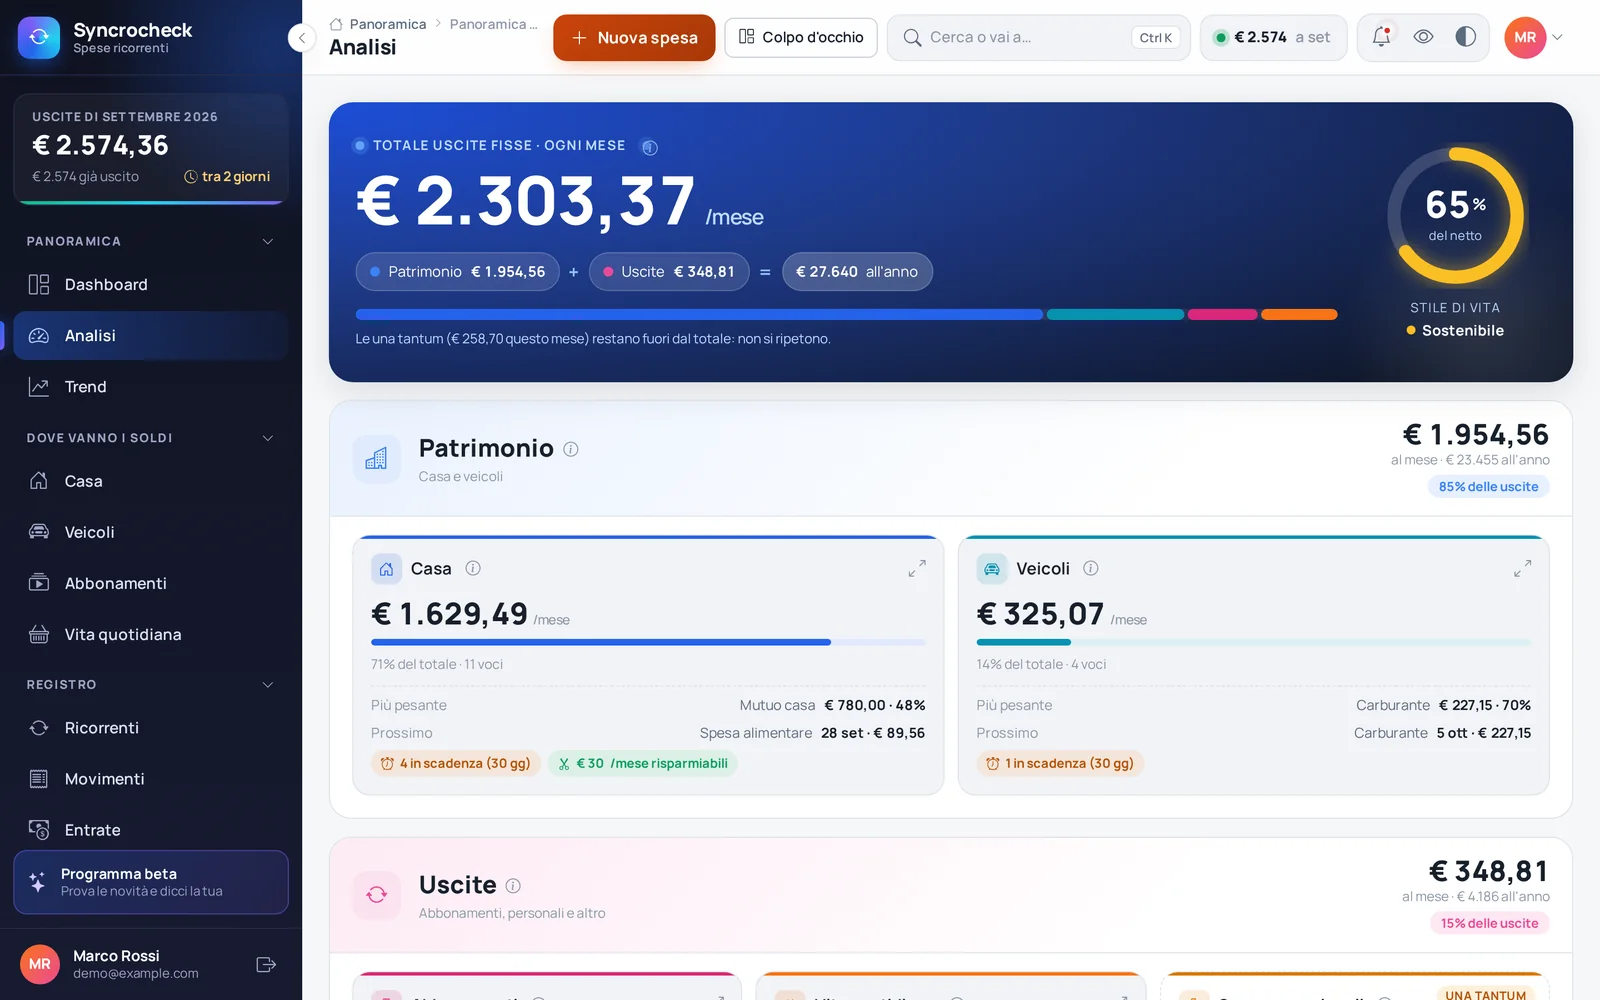Click the Patrimonio € 1.954,56 chip
This screenshot has height=1000, width=1600.
pyautogui.click(x=458, y=272)
